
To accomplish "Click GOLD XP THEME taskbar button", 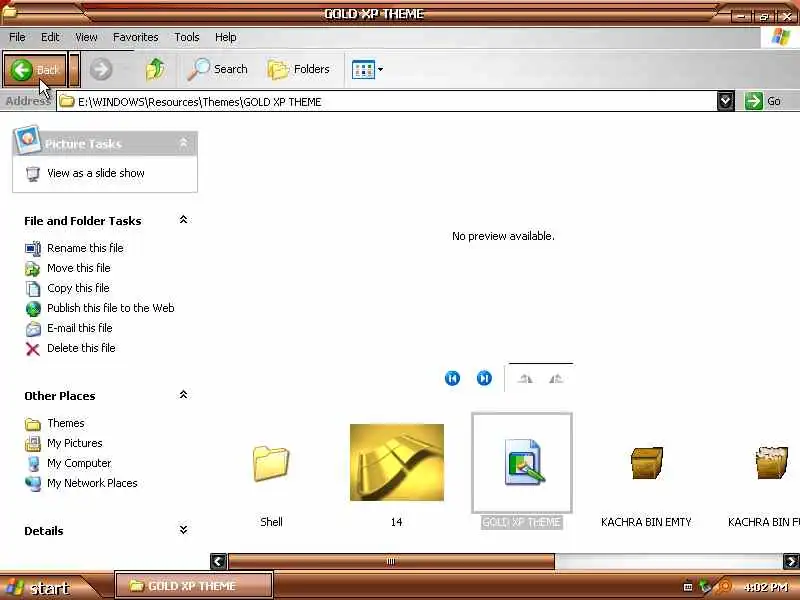I will pyautogui.click(x=193, y=586).
